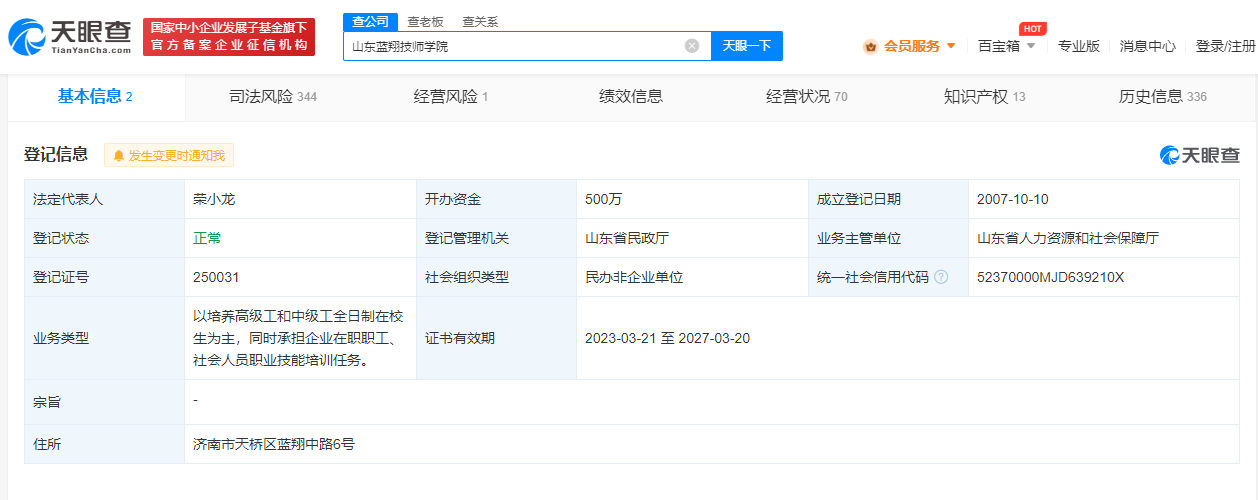The width and height of the screenshot is (1258, 500).
Task: Click the 宗旨 label cell
Action: pos(105,402)
